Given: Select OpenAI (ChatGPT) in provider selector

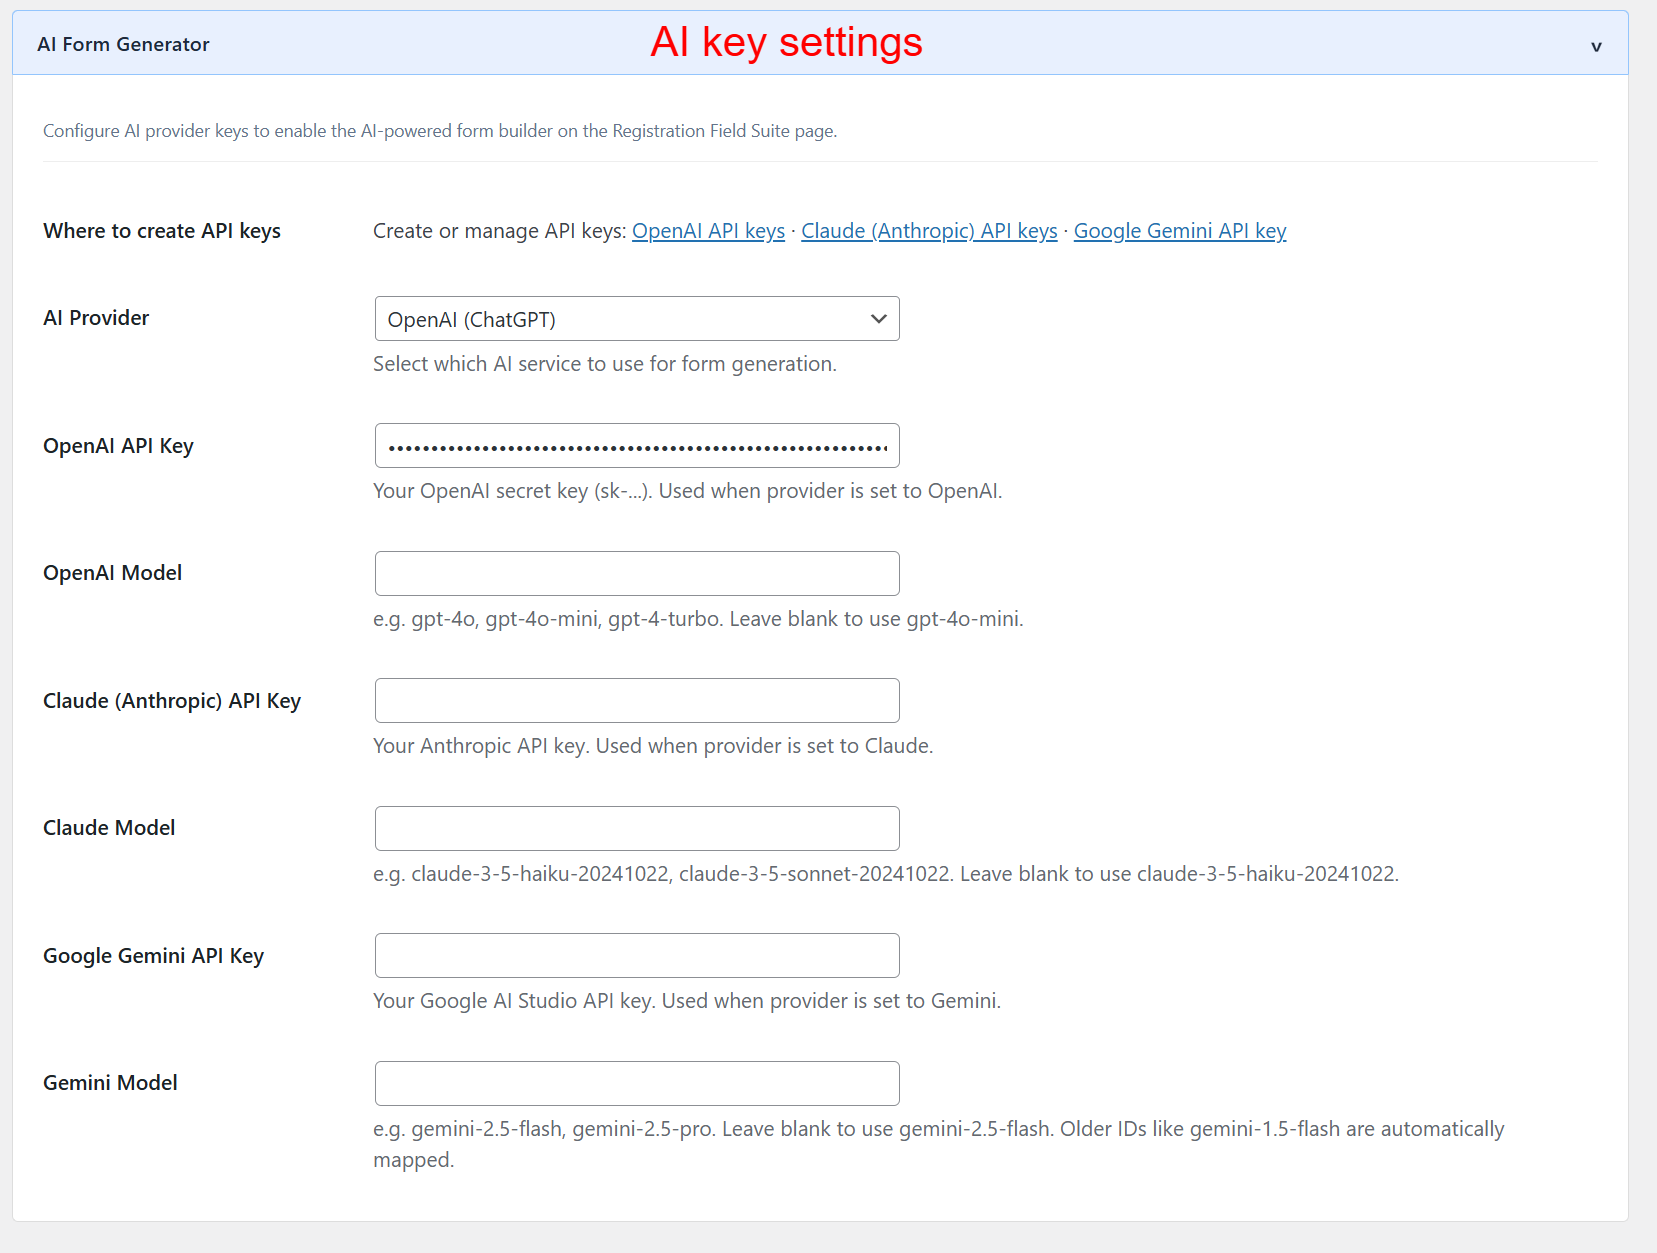Looking at the screenshot, I should coord(636,318).
